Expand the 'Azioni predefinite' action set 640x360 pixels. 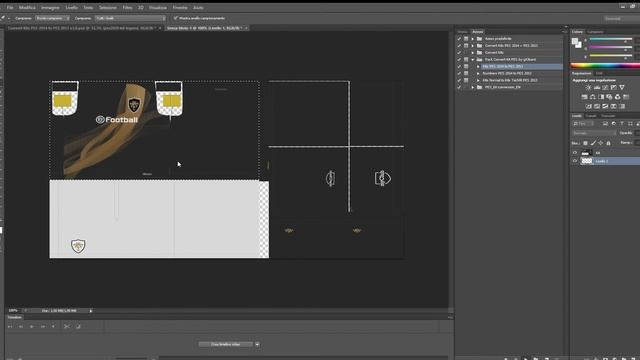(473, 39)
